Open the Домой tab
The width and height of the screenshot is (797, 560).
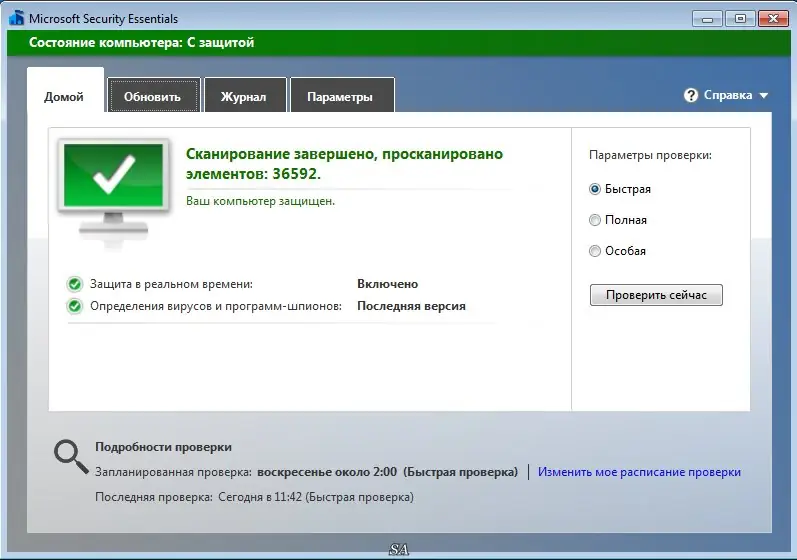coord(65,90)
